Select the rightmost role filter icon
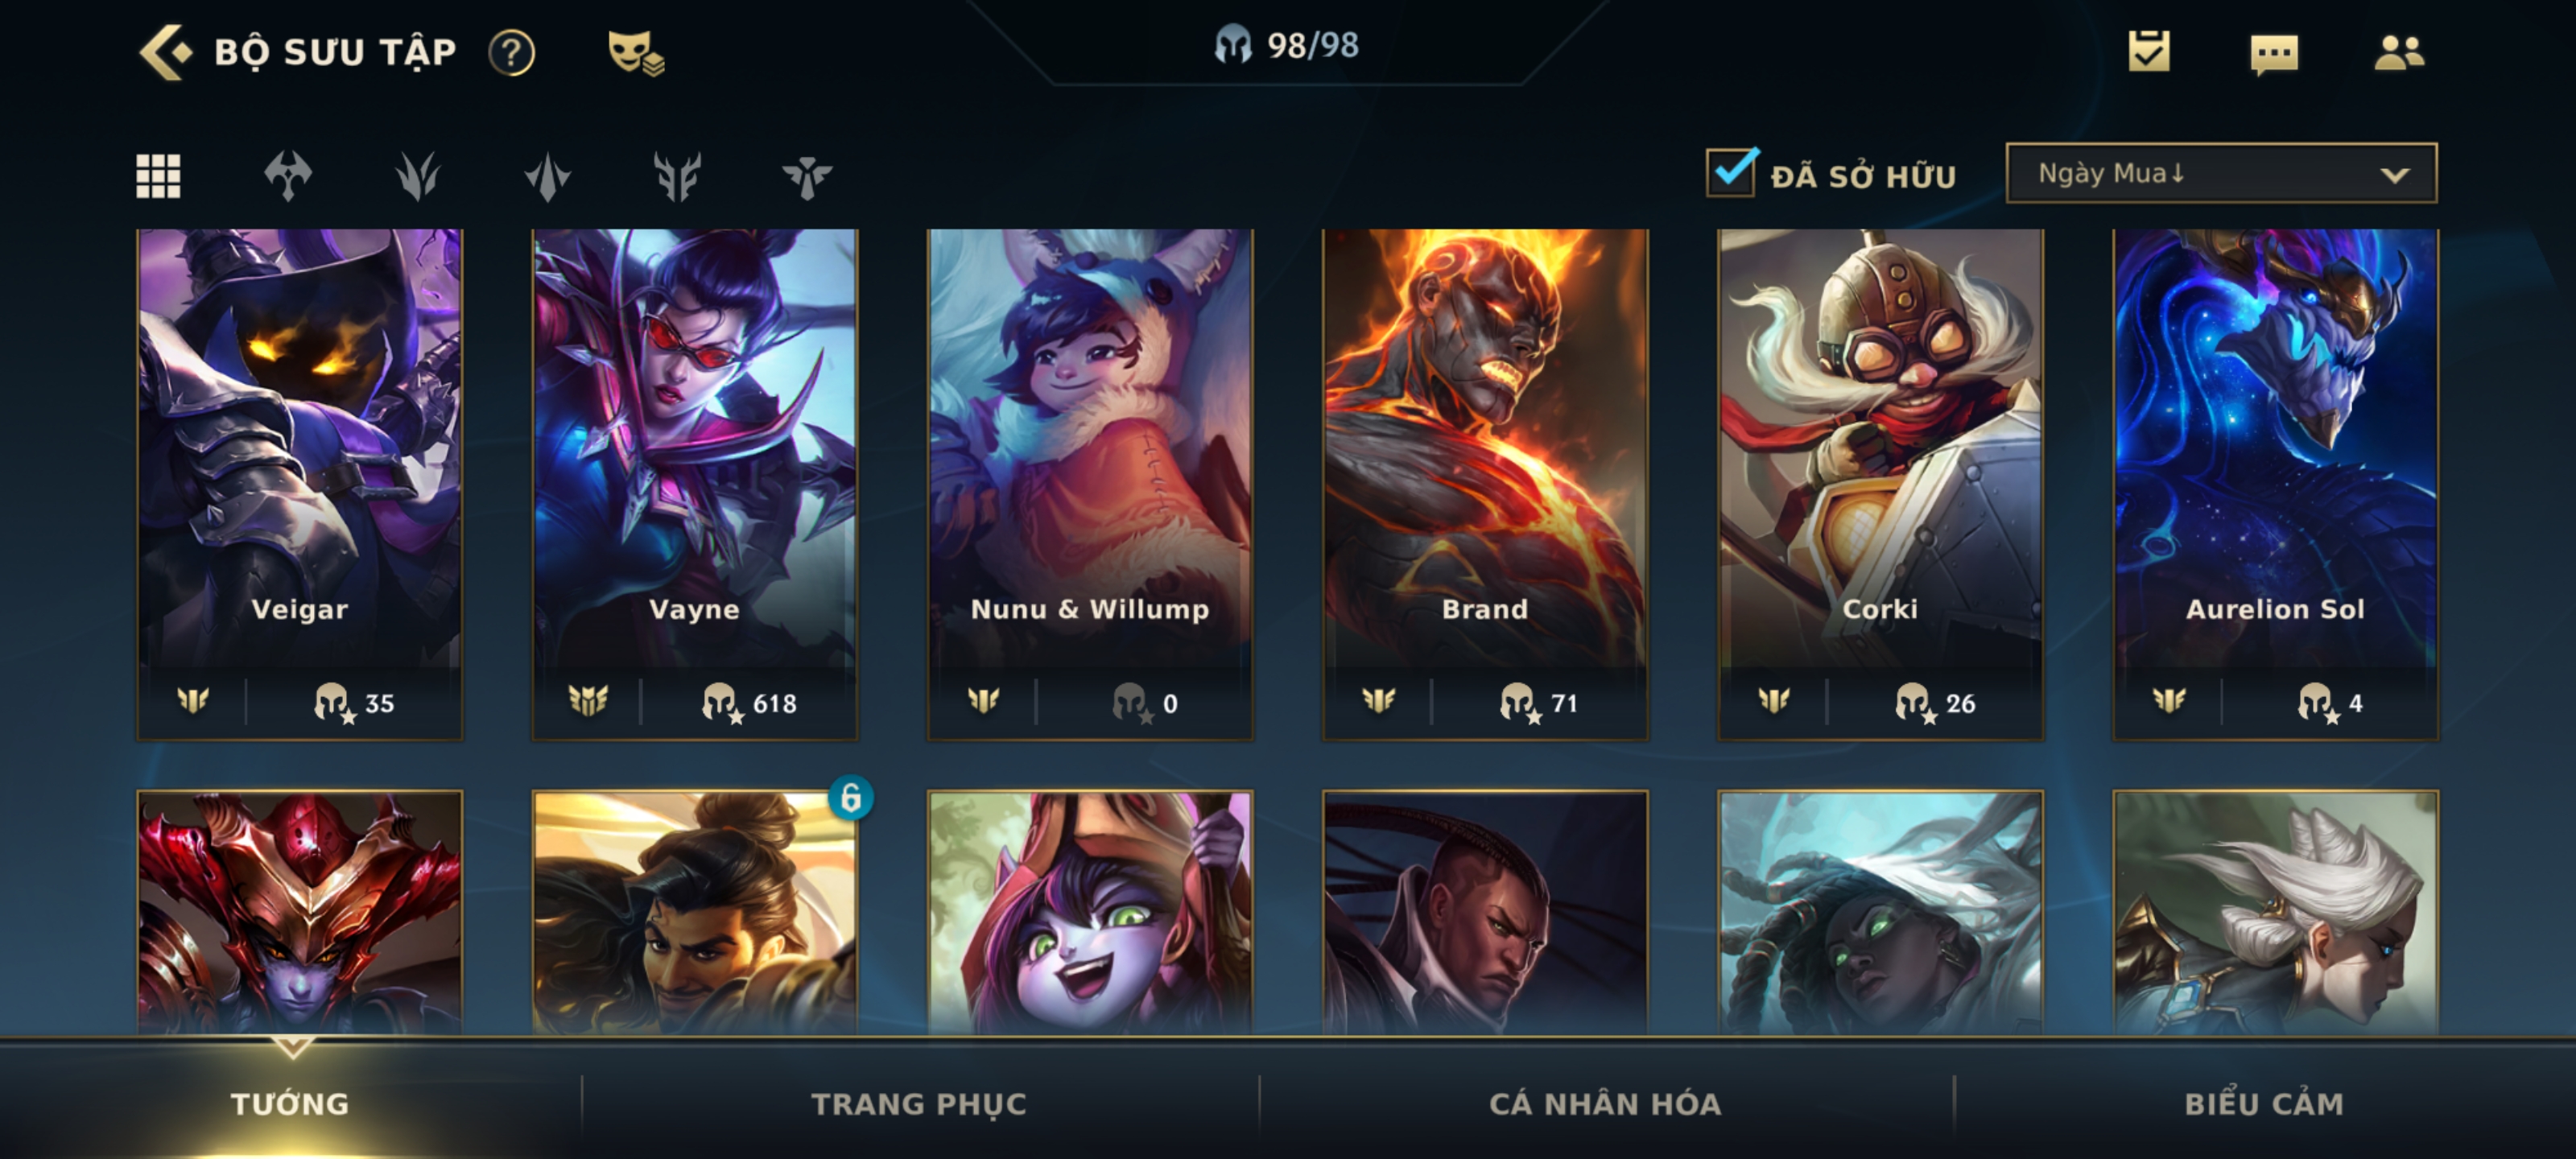Screen dimensions: 2576x1159 point(807,177)
